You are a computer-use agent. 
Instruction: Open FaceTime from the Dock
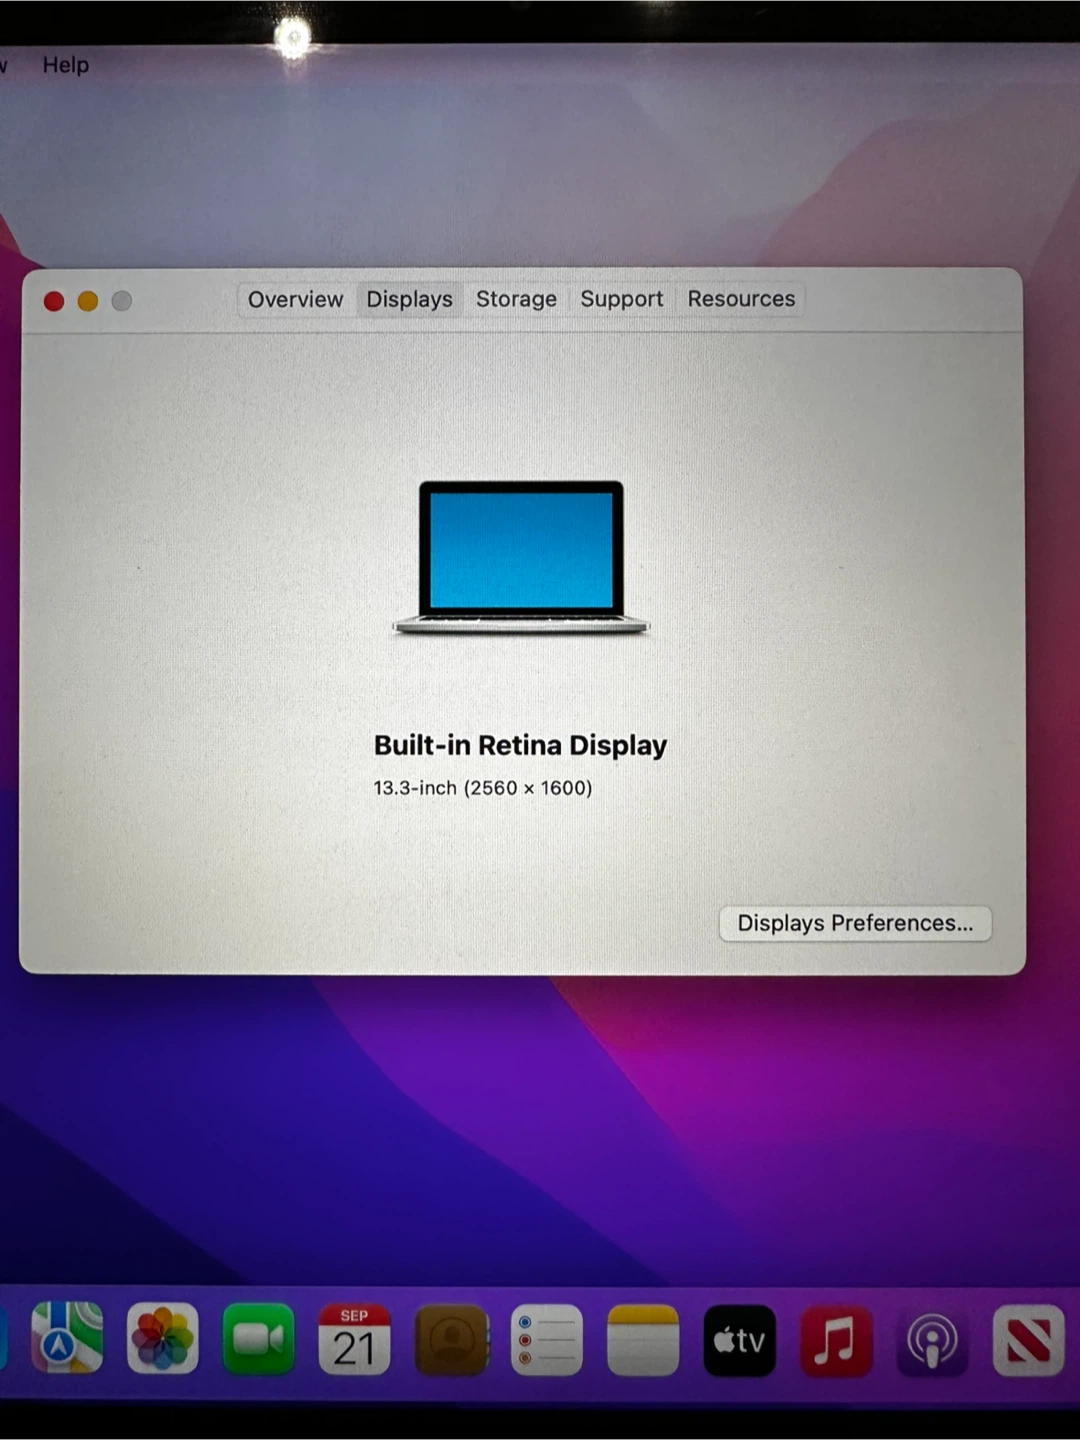(x=259, y=1338)
